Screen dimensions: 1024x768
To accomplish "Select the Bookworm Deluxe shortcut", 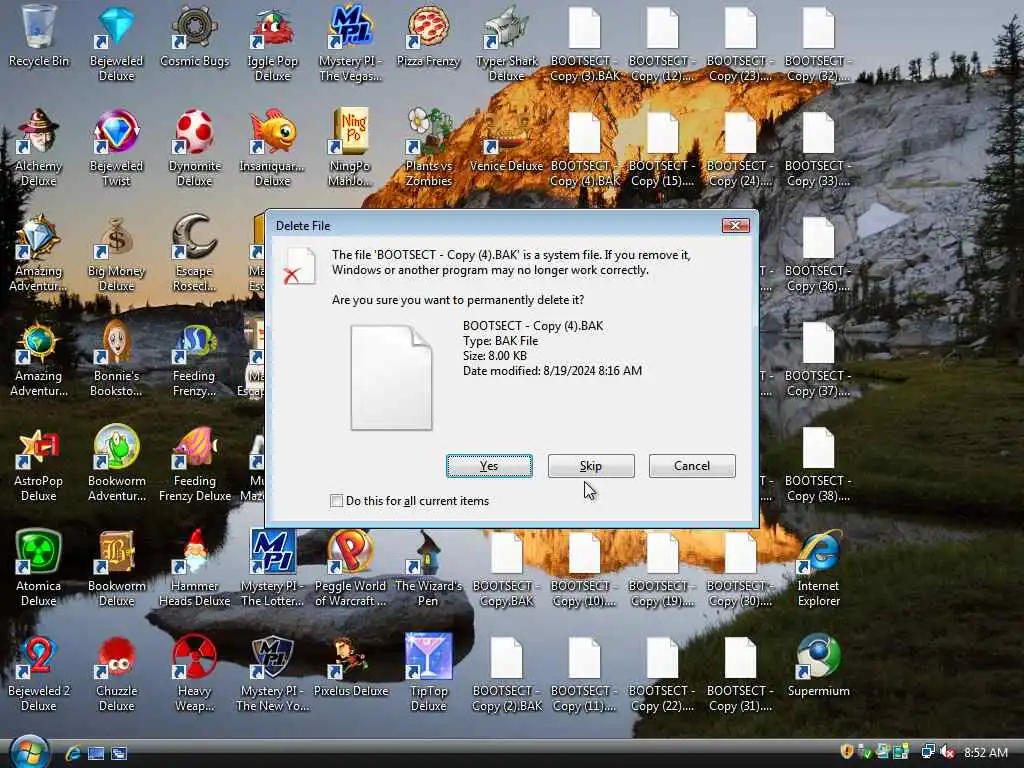I will click(116, 568).
